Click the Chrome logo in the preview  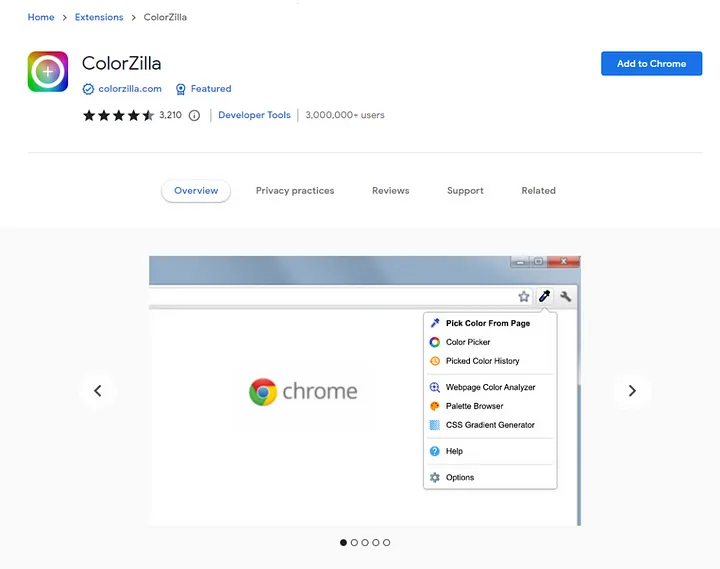263,392
